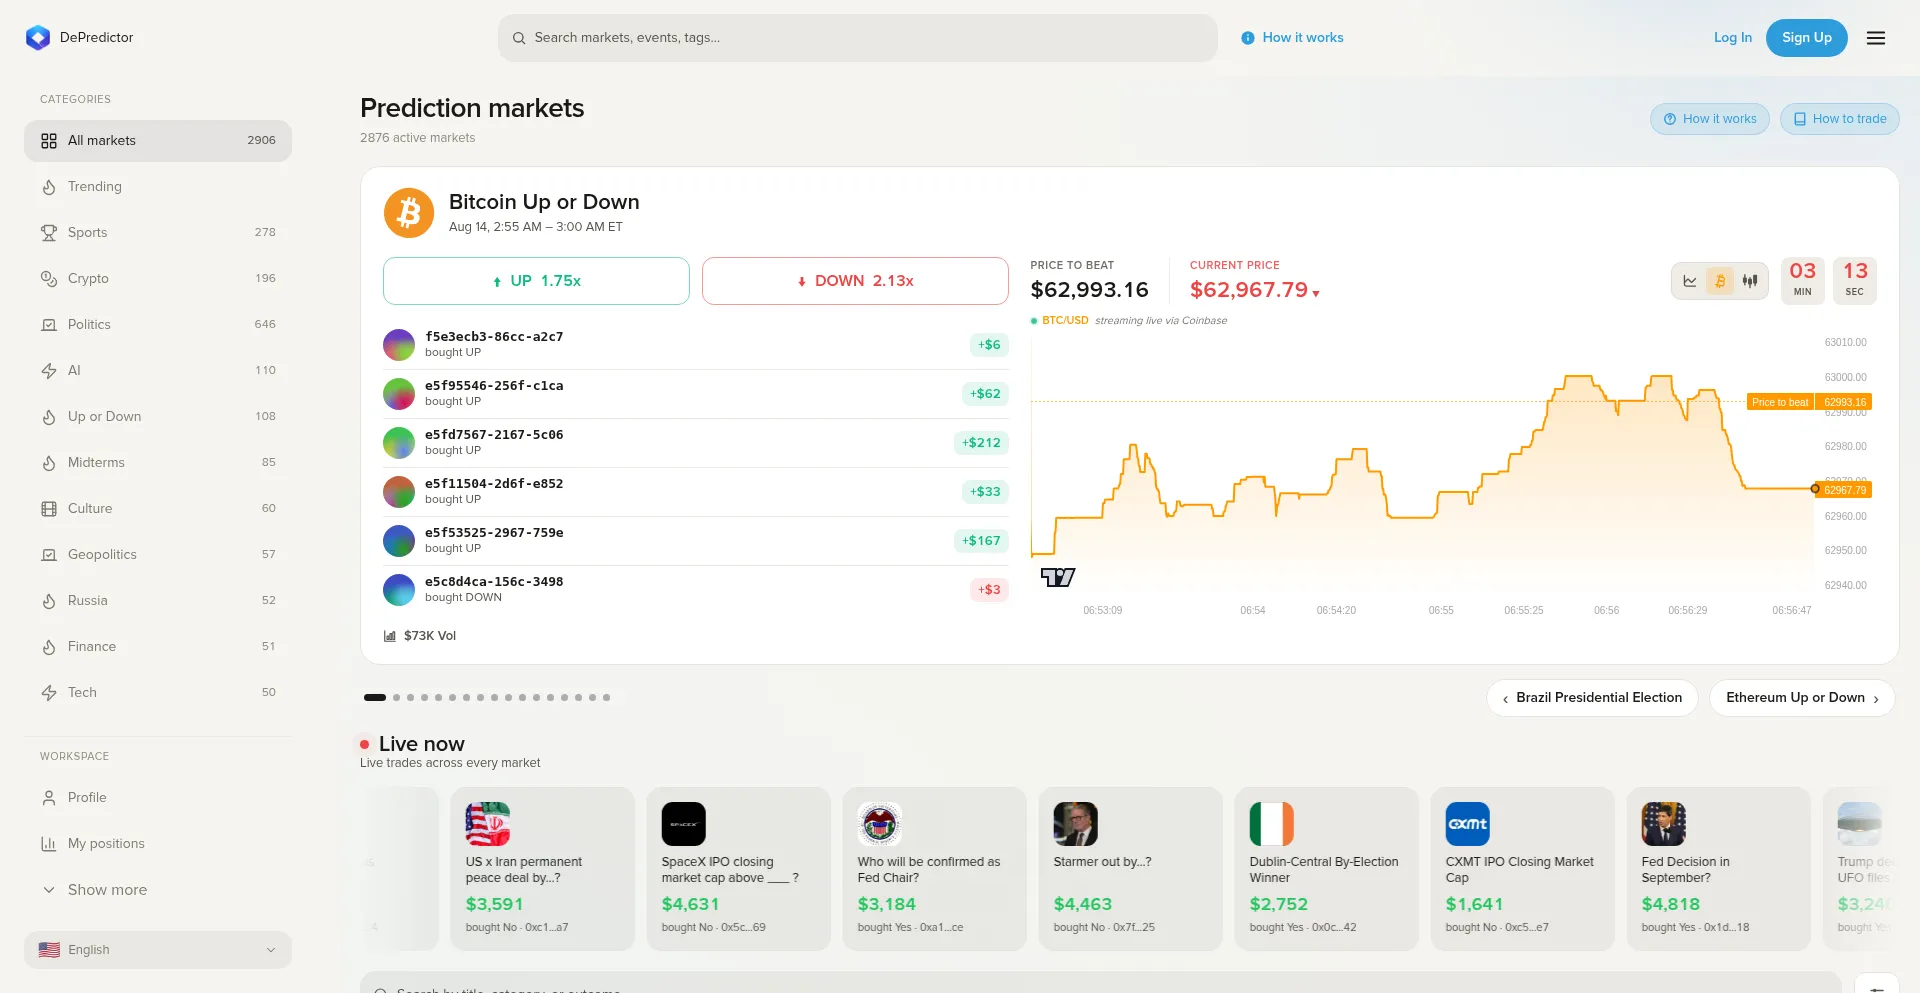
Task: Click the Profile person icon
Action: click(x=49, y=798)
